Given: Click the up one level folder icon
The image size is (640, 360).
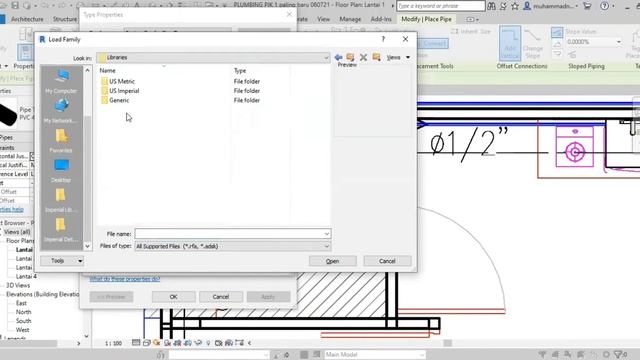Looking at the screenshot, I should point(350,58).
